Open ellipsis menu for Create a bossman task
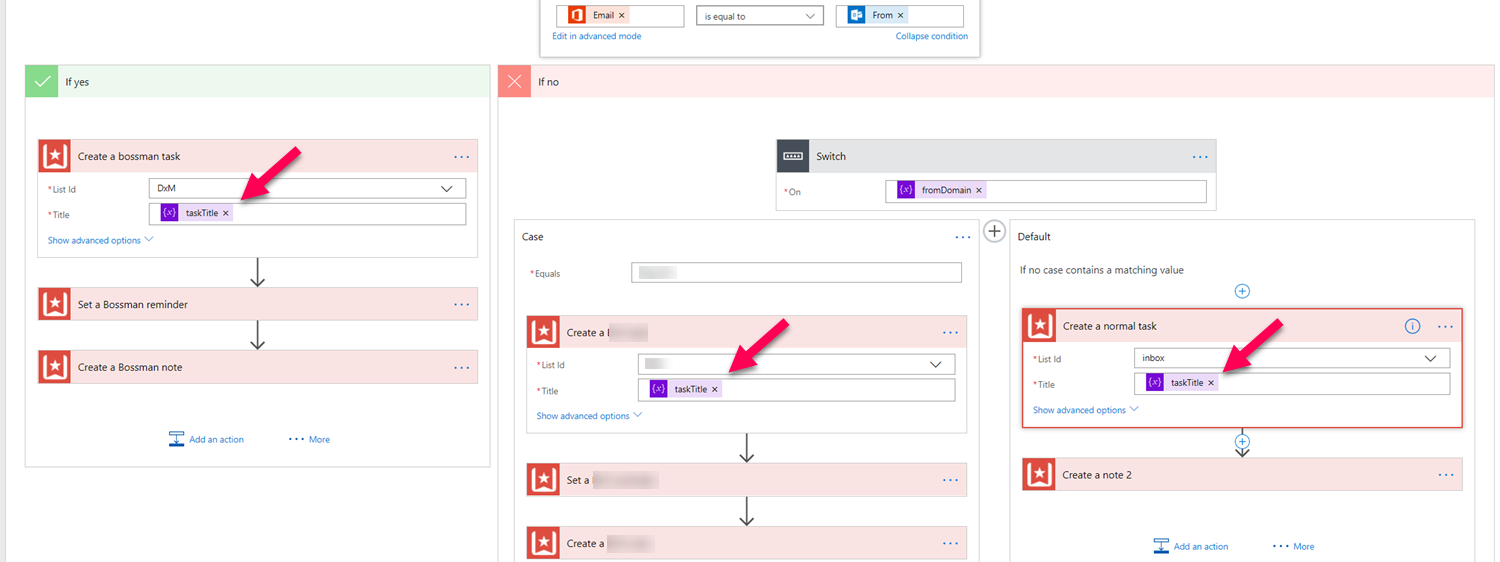This screenshot has height=562, width=1500. tap(461, 157)
